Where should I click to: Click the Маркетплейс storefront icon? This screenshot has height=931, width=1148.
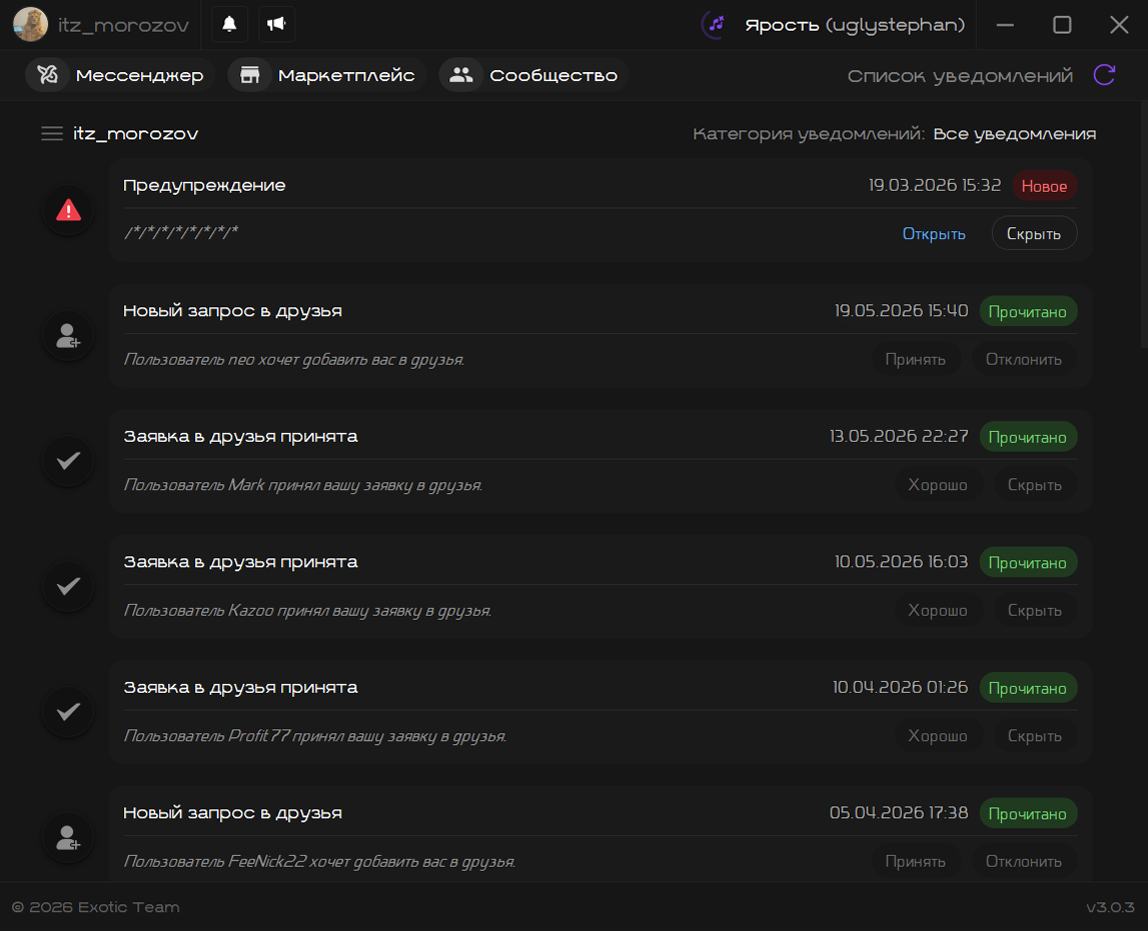[x=250, y=75]
